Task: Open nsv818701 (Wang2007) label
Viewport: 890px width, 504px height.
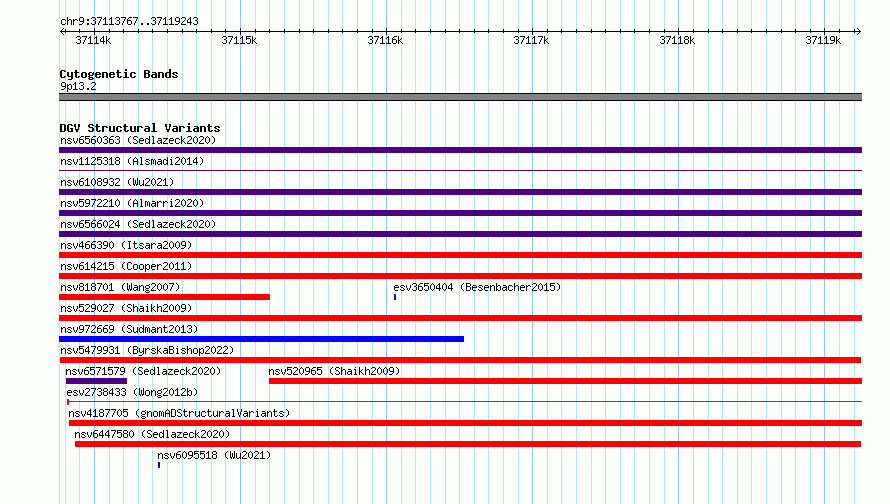Action: coord(120,287)
